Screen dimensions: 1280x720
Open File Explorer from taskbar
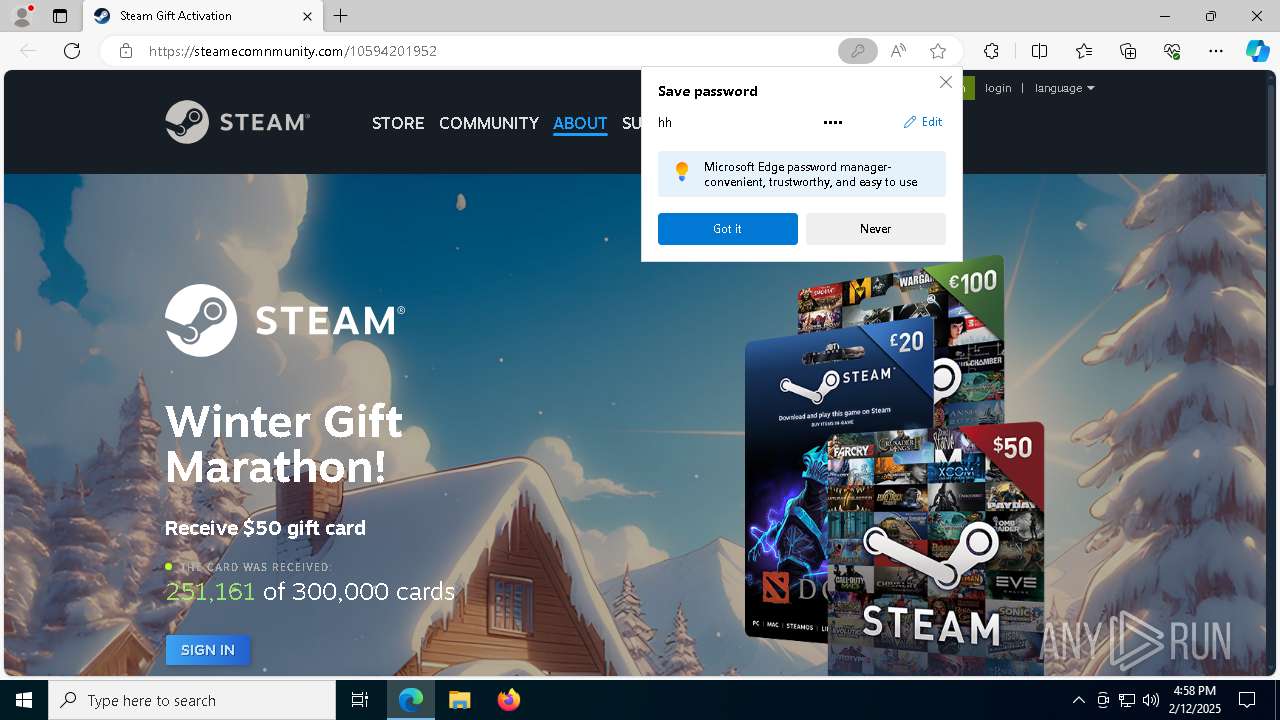[x=459, y=700]
